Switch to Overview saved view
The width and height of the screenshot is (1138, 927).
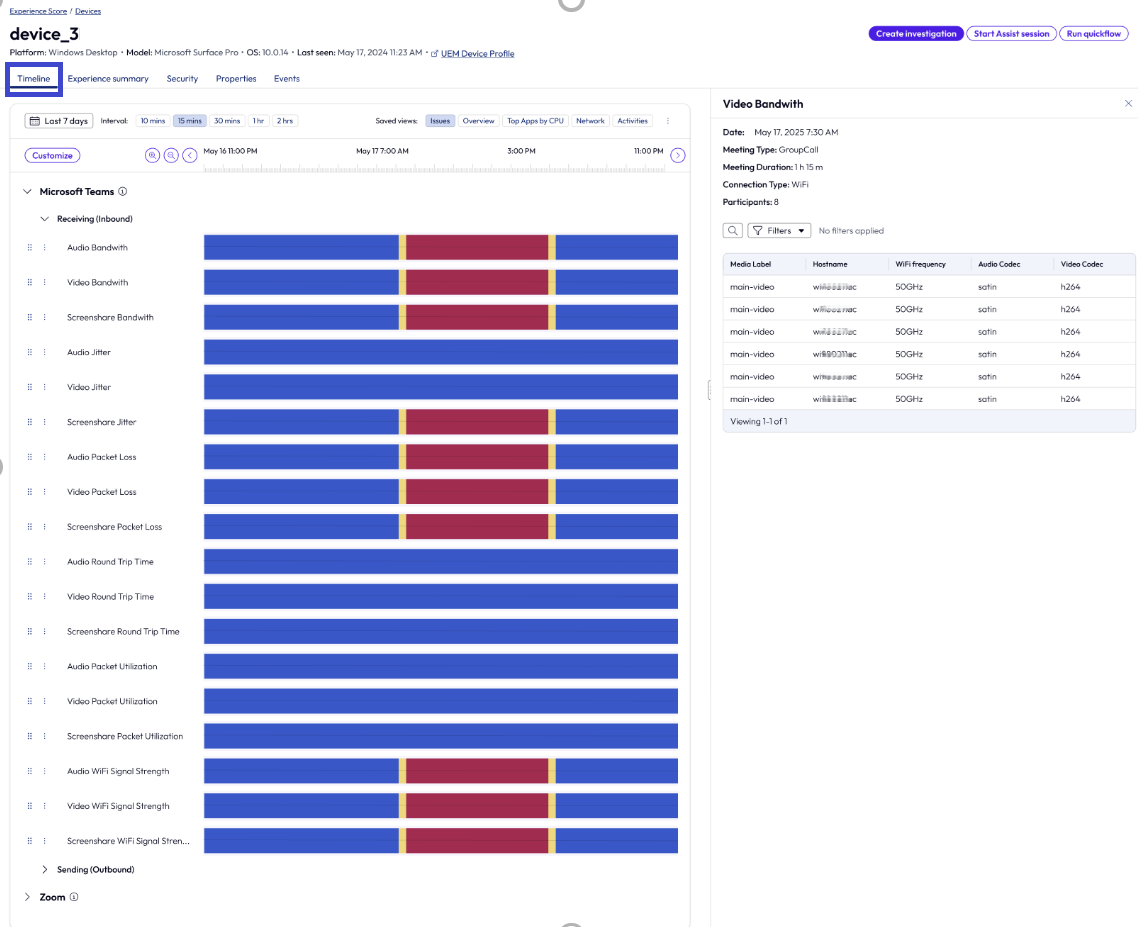[478, 121]
